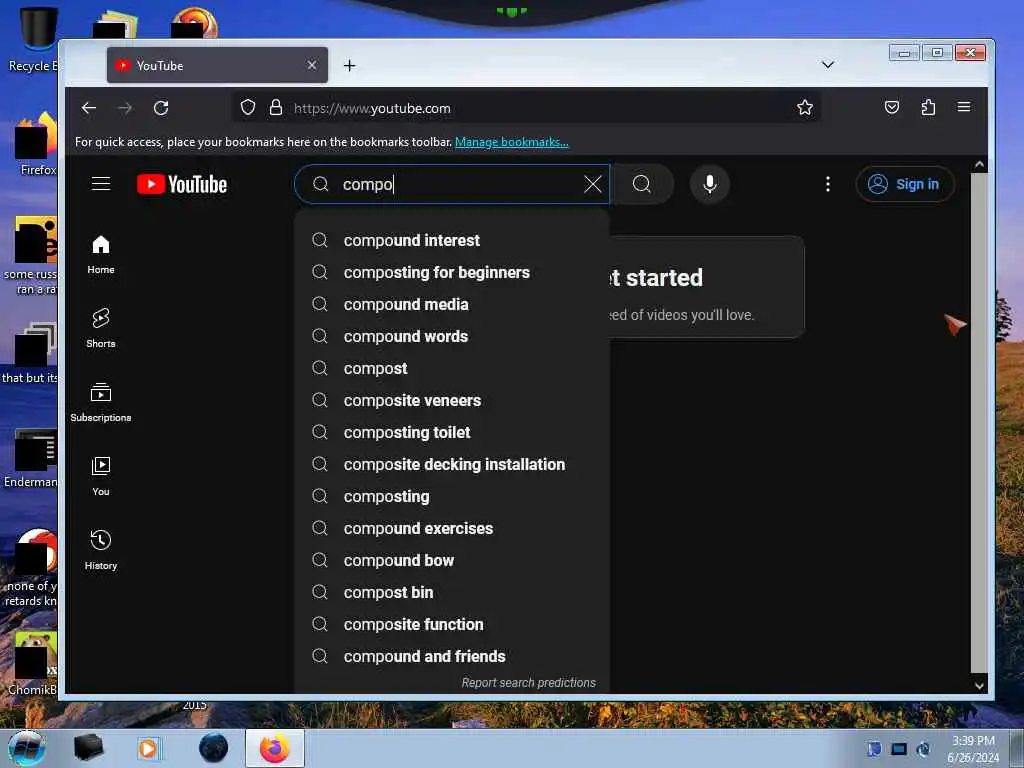
Task: Select the YouTube browser tab
Action: [217, 65]
